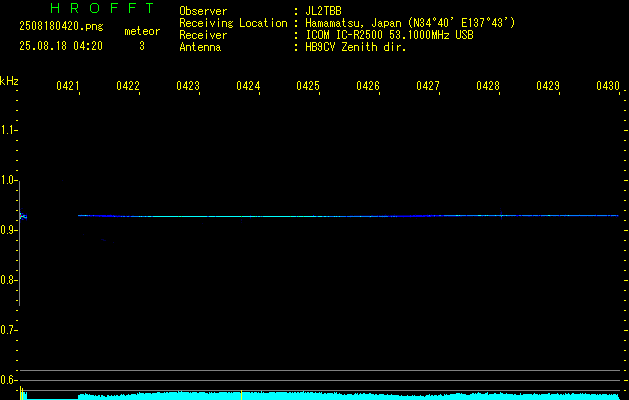Click the meteor label
629x400 pixels.
[142, 31]
